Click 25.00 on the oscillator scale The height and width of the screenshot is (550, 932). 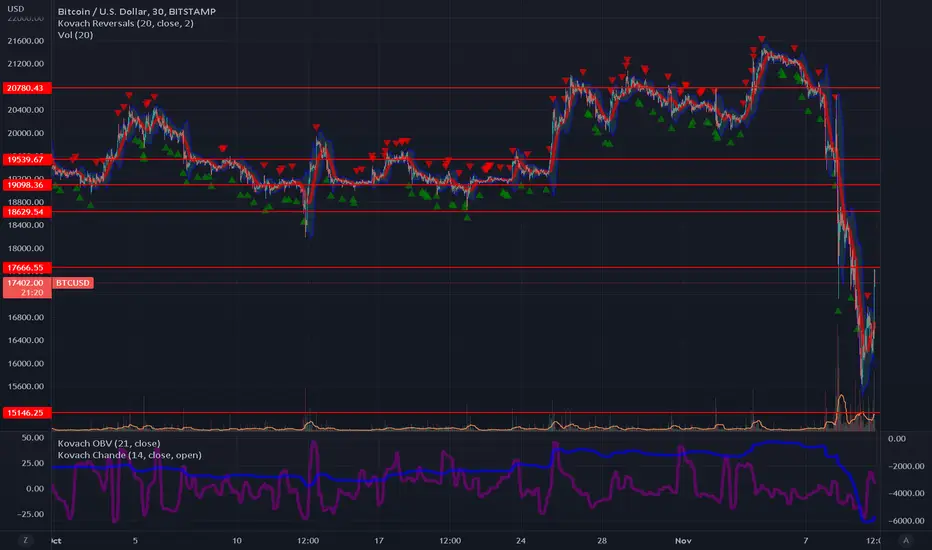point(33,463)
